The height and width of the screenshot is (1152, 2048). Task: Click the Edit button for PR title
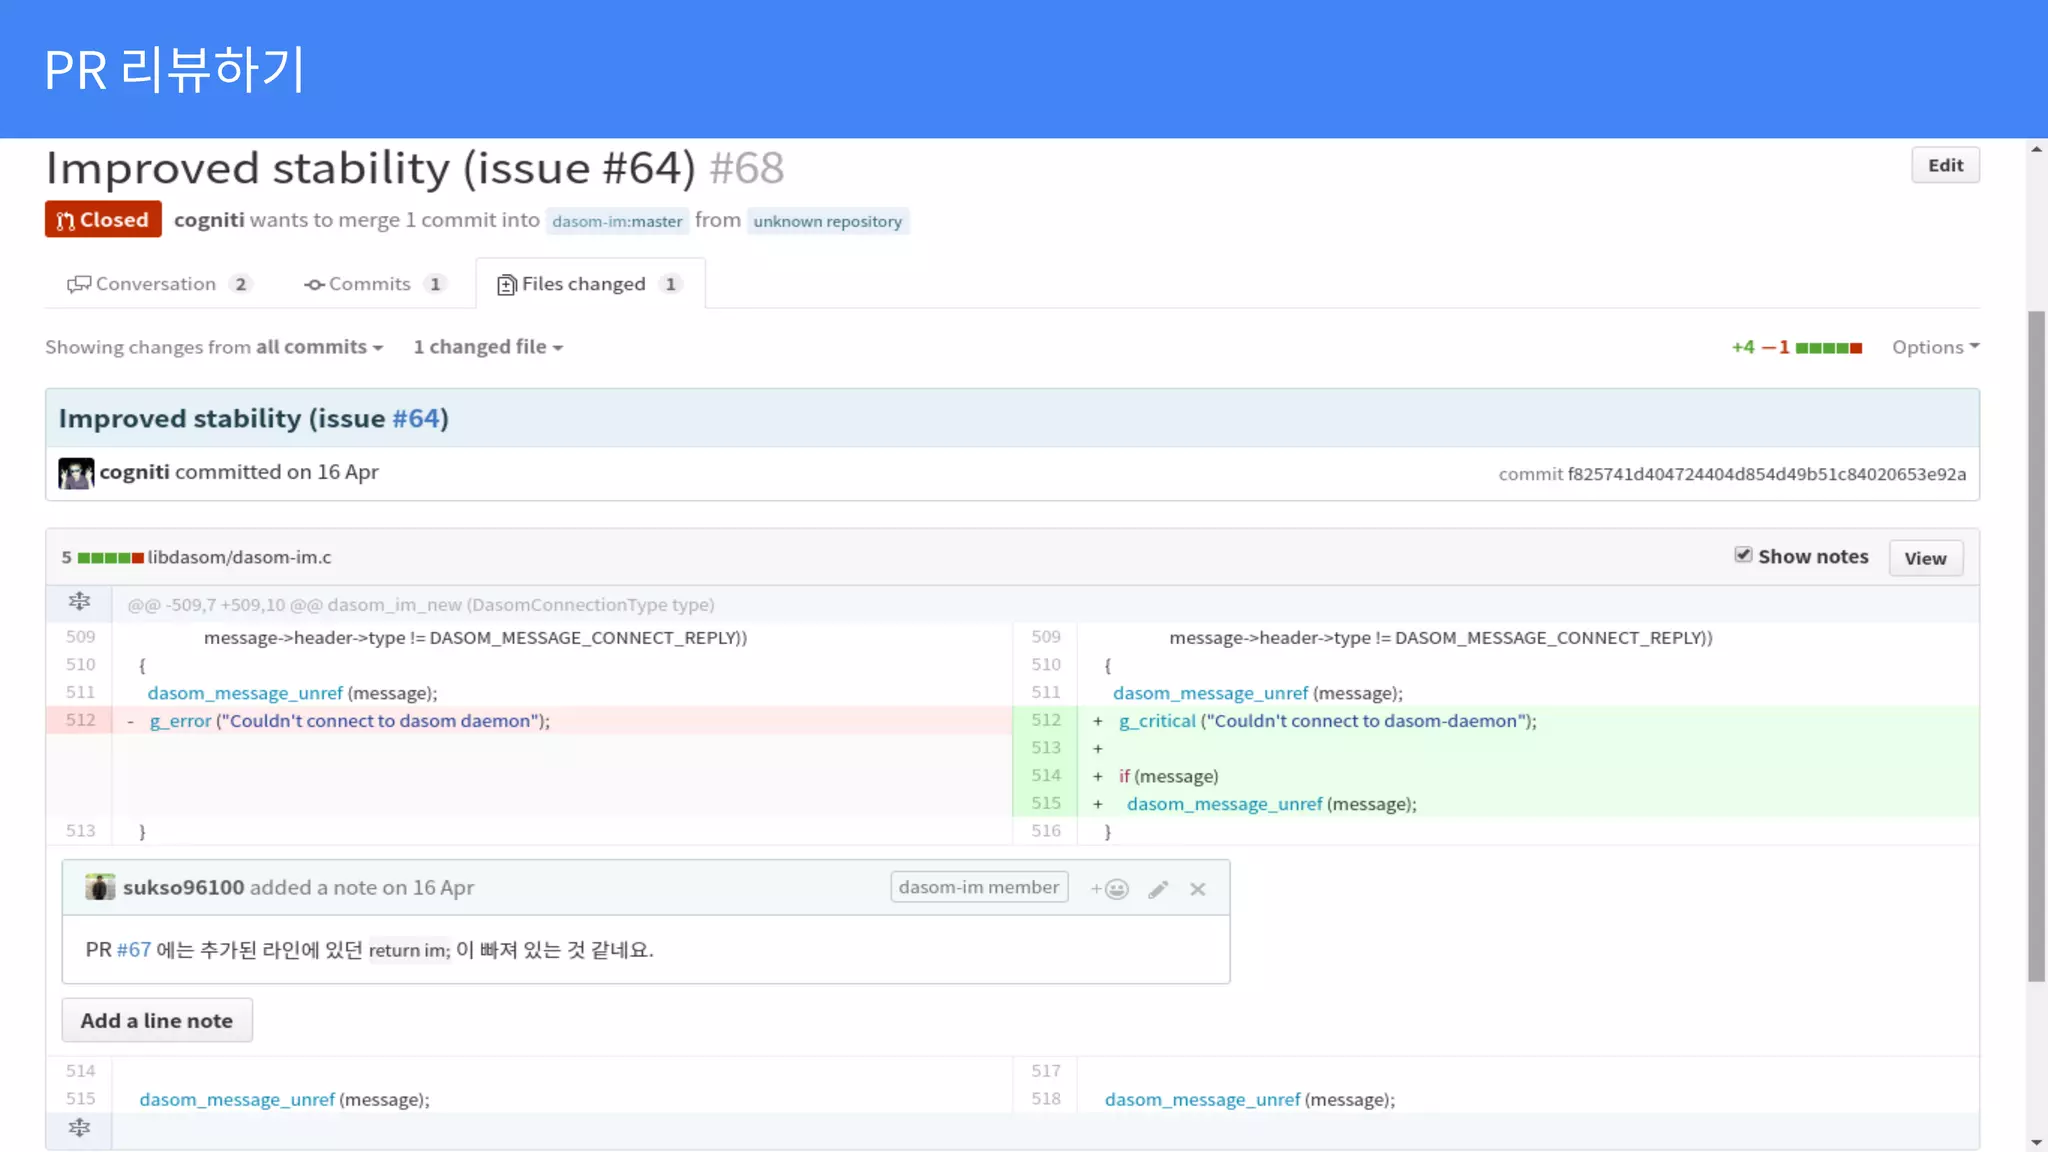click(1945, 165)
